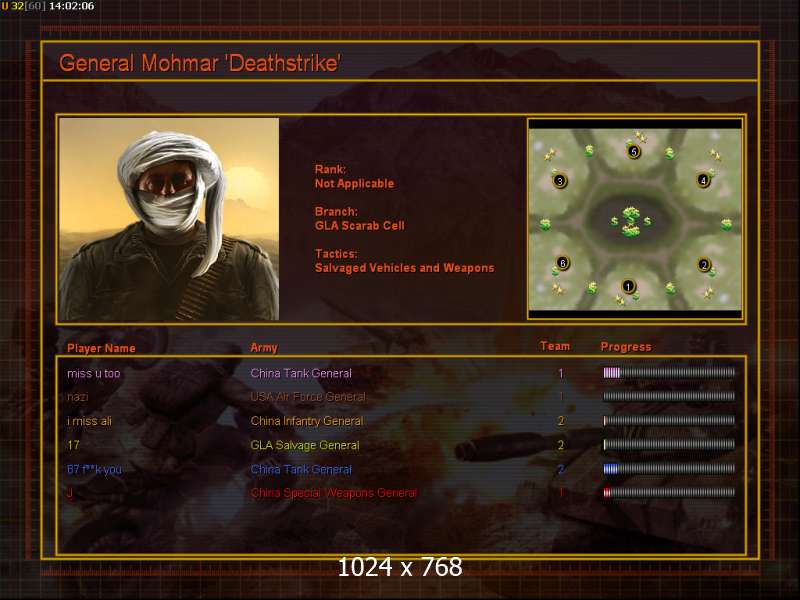Click start position 5 on the minimap
This screenshot has height=600, width=800.
point(634,152)
